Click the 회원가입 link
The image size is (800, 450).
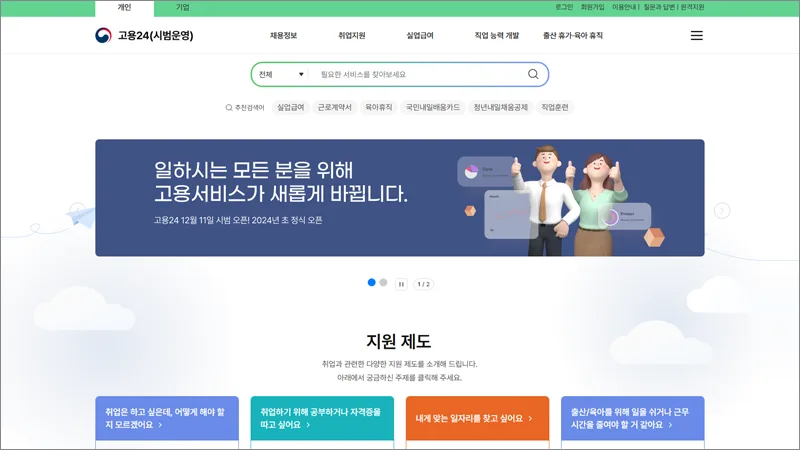[592, 7]
